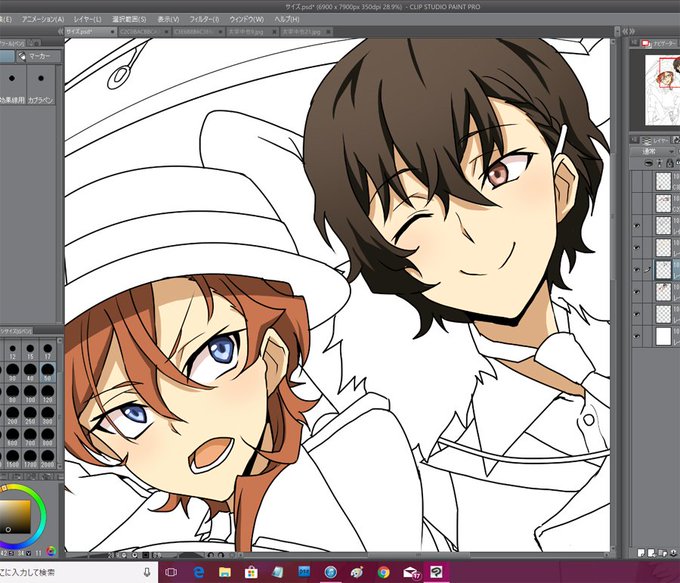
Task: Select the カブラペン sub tool
Action: (41, 85)
